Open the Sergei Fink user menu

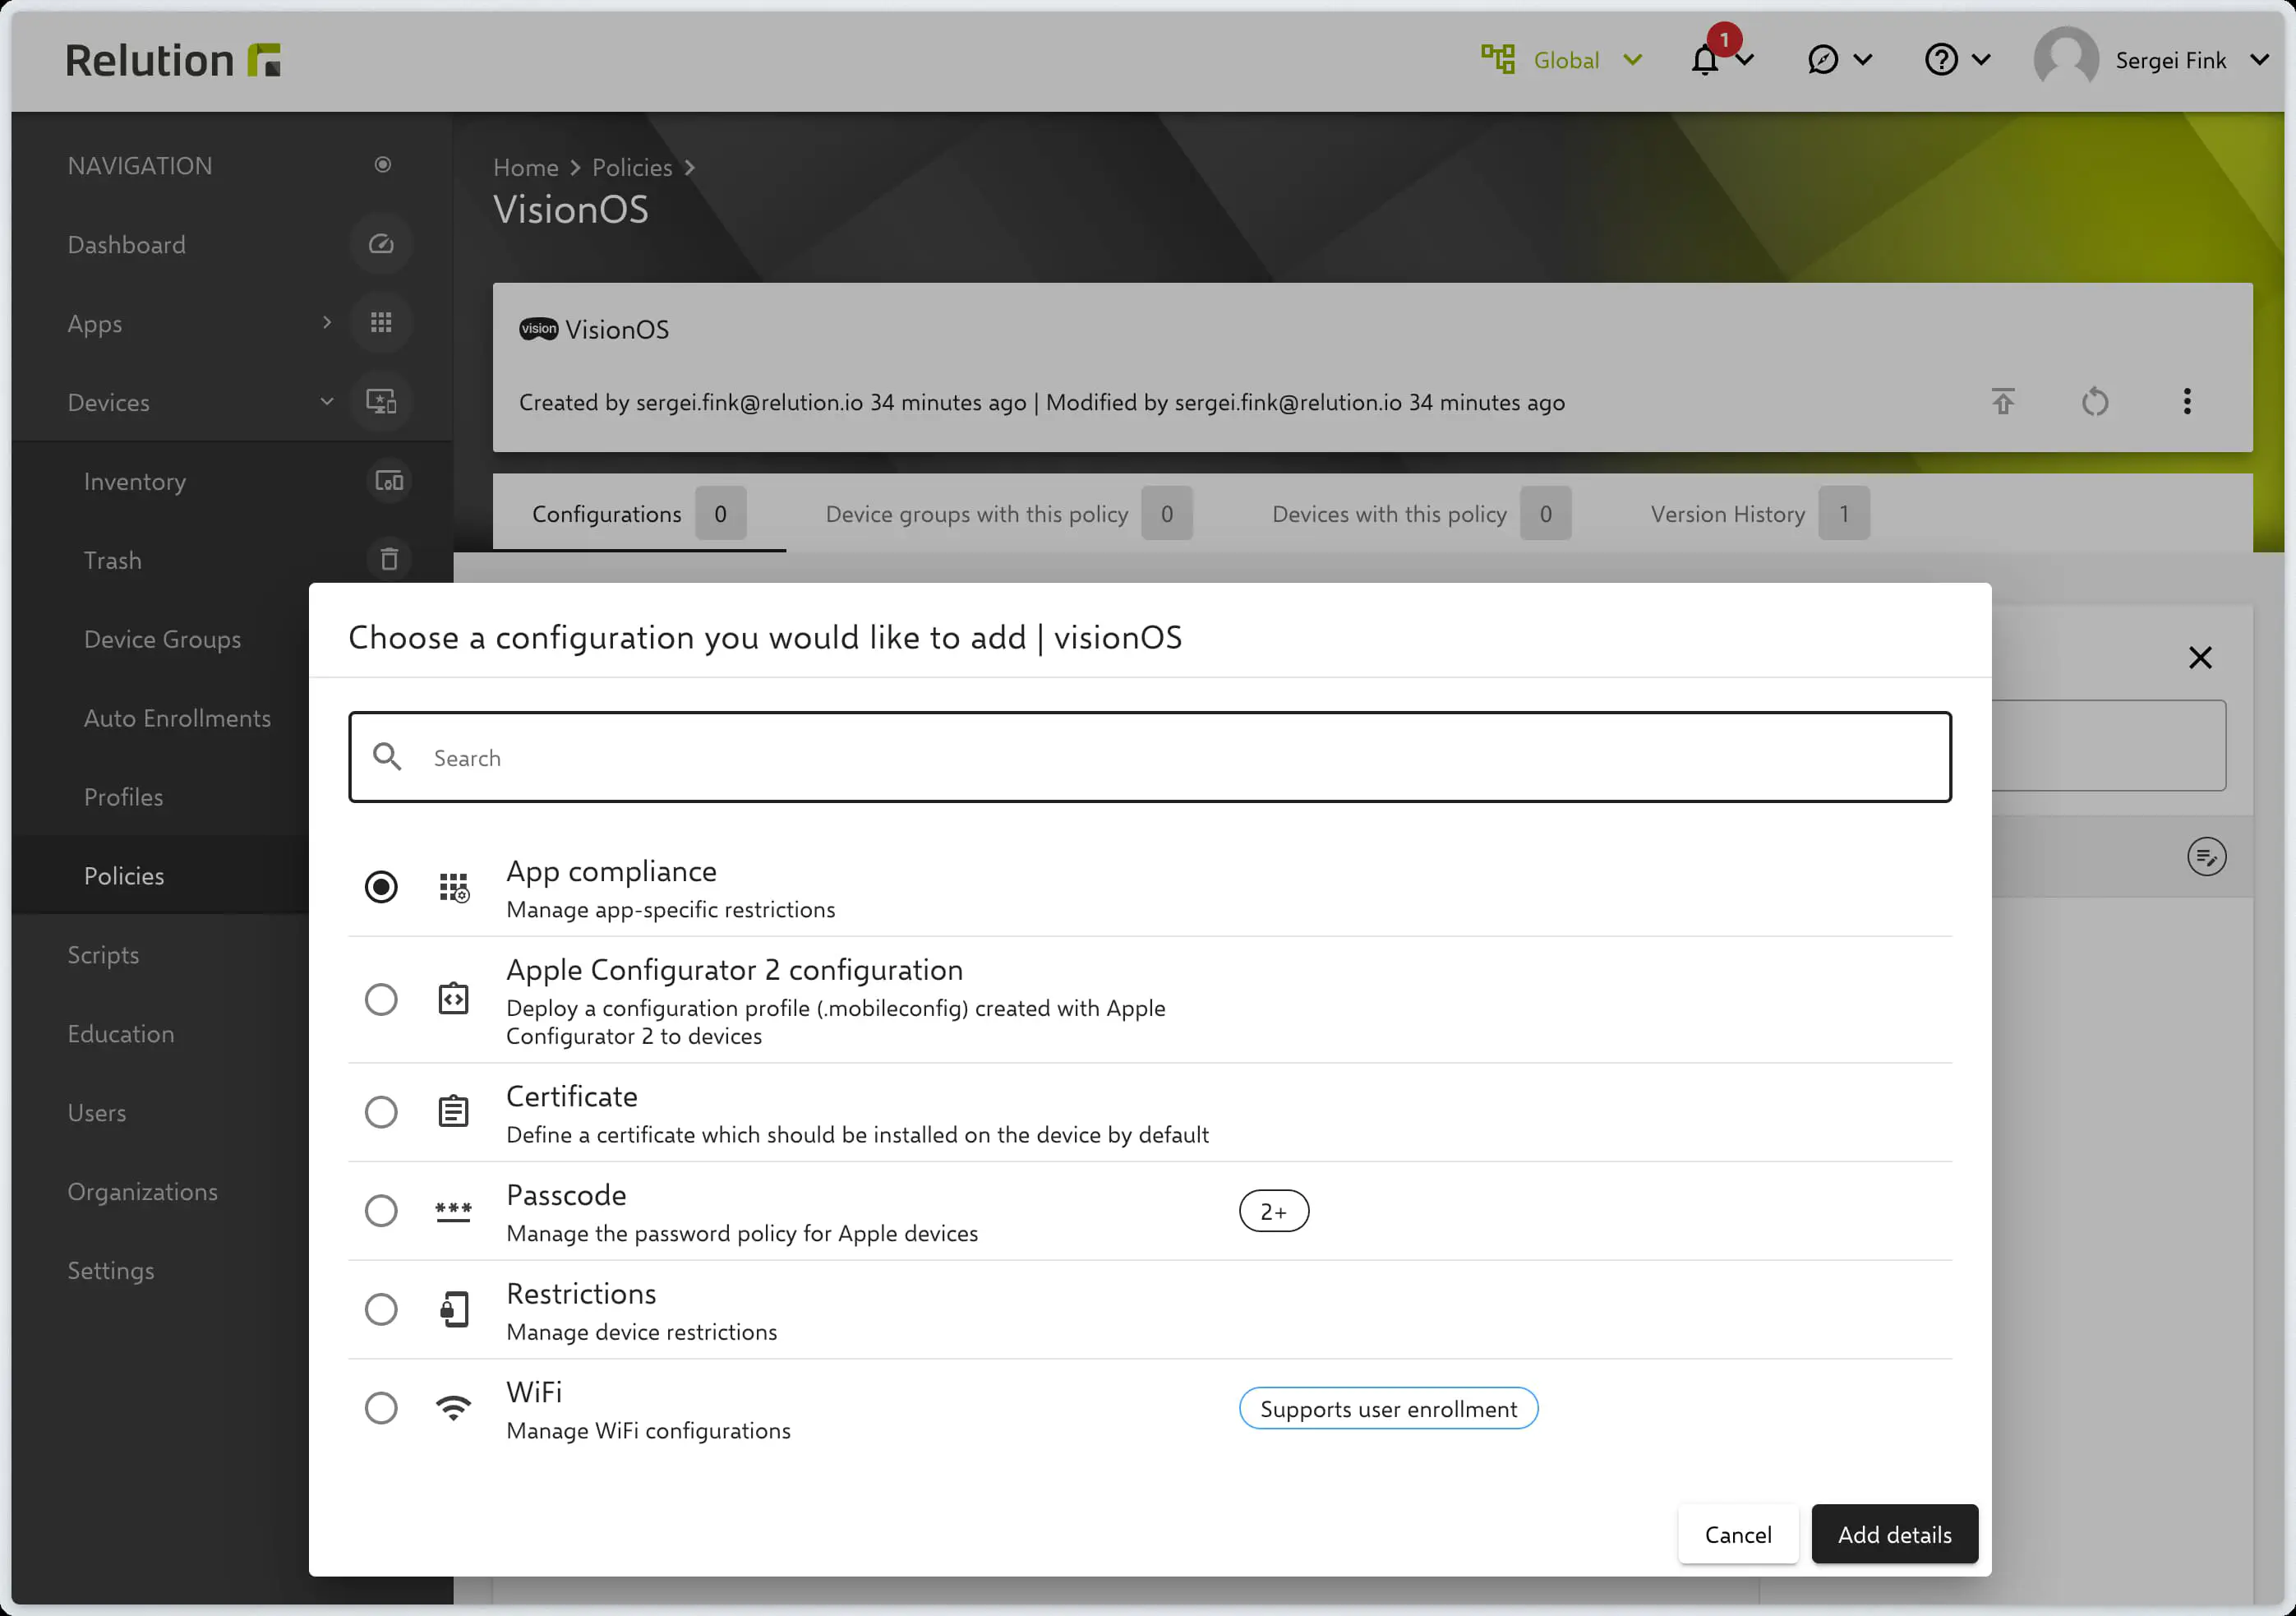pos(2169,61)
